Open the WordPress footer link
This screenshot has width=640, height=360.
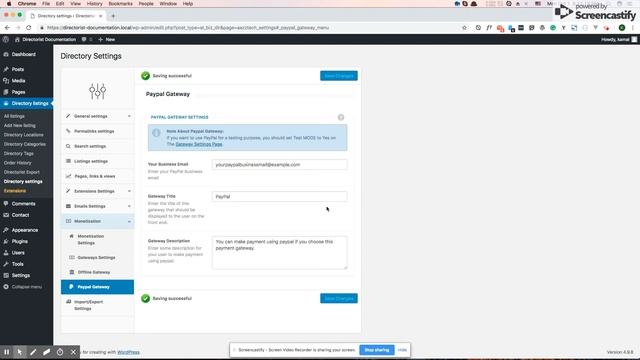pyautogui.click(x=129, y=352)
